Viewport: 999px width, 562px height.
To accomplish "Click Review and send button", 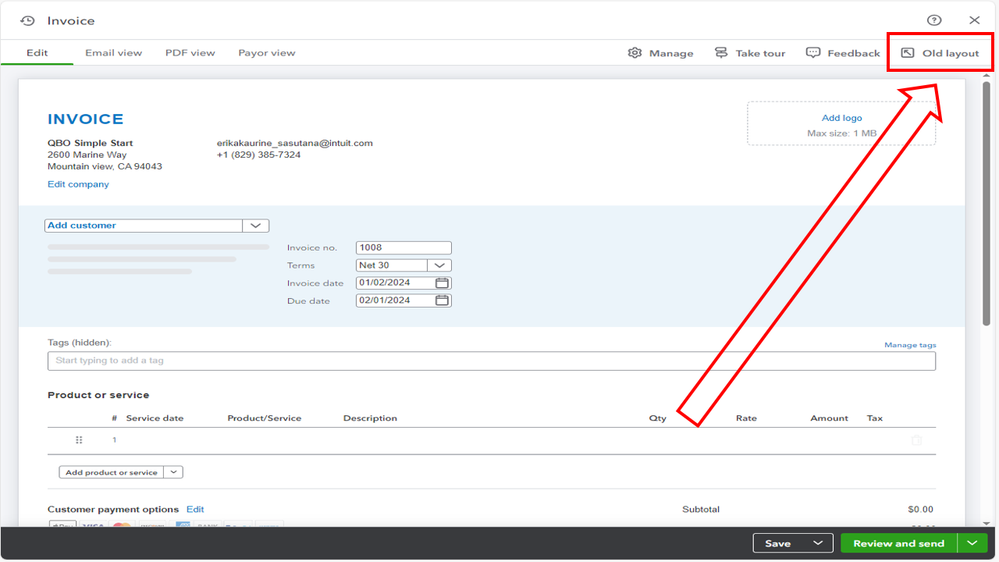I will tap(898, 544).
